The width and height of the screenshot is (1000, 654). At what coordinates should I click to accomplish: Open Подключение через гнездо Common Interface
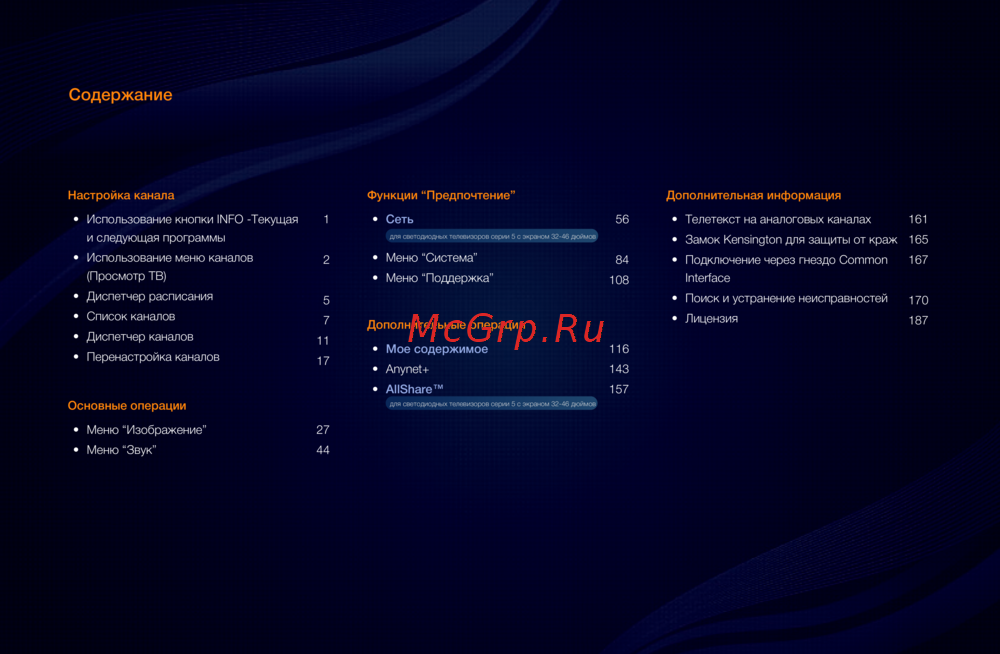click(786, 260)
